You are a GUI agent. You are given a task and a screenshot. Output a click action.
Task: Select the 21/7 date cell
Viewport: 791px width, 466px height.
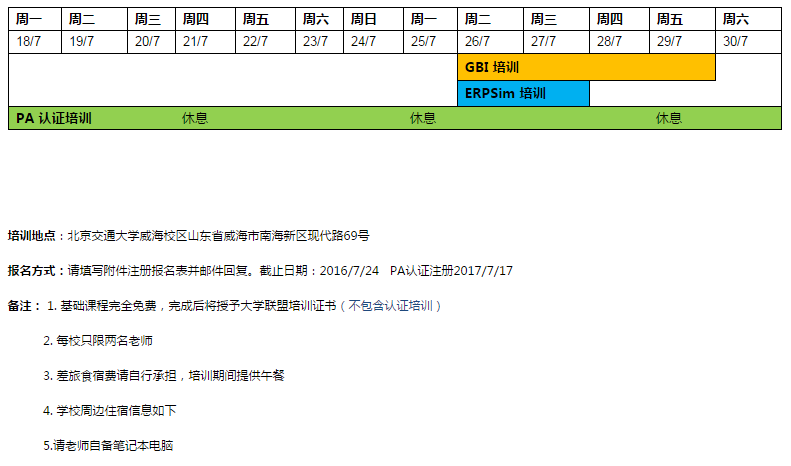[x=205, y=42]
